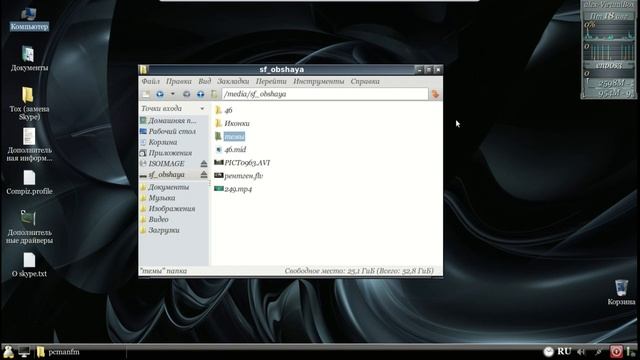Eject the ISOIMAGE volume
The width and height of the screenshot is (640, 360).
[204, 164]
